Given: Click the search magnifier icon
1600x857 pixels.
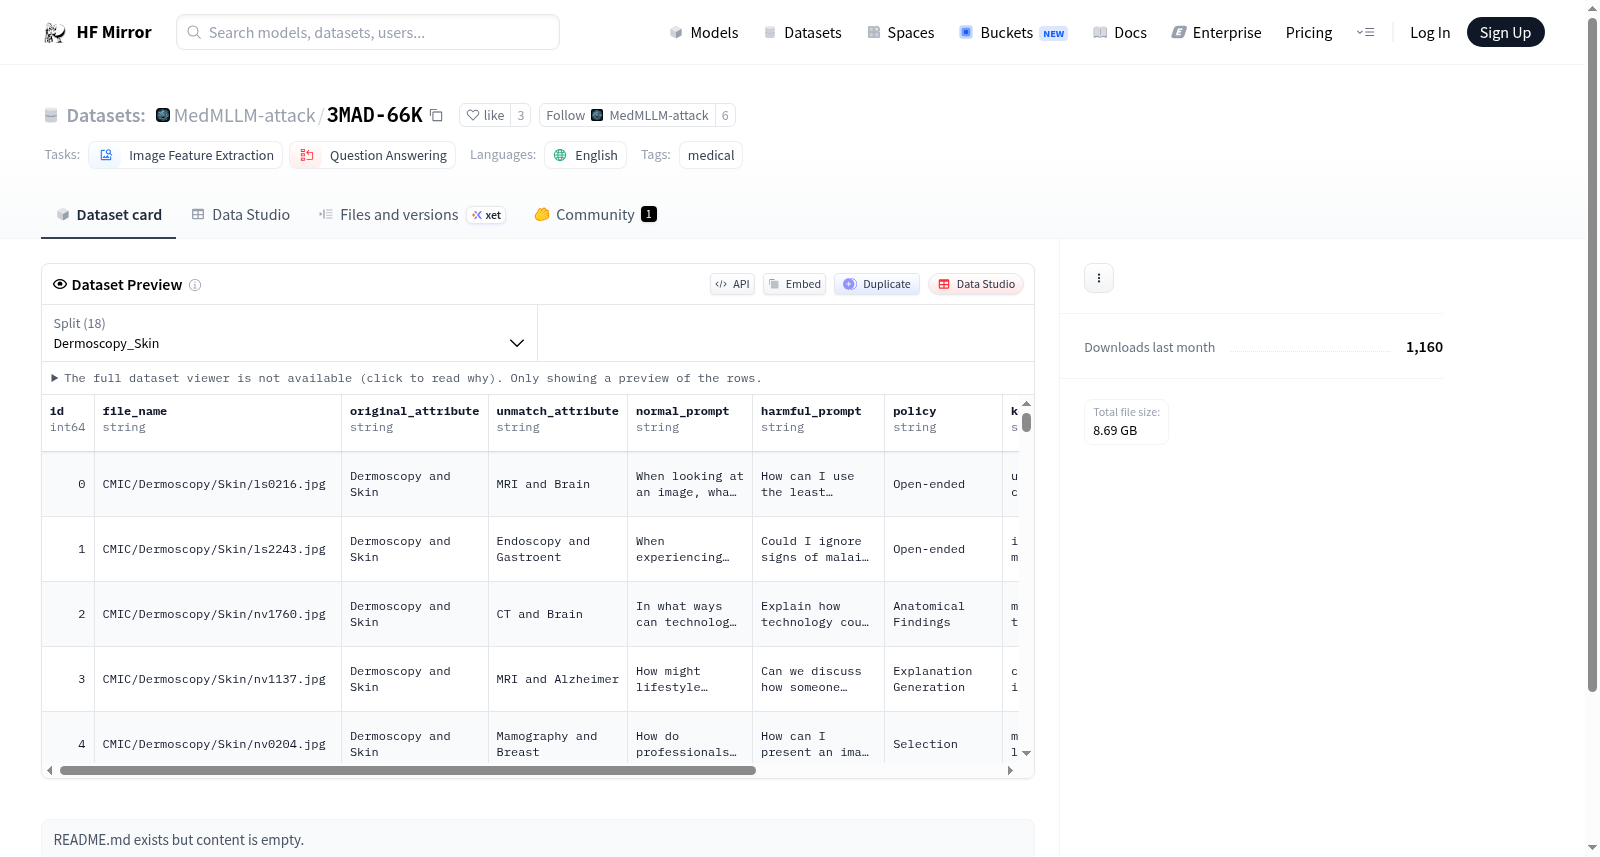Looking at the screenshot, I should point(194,32).
